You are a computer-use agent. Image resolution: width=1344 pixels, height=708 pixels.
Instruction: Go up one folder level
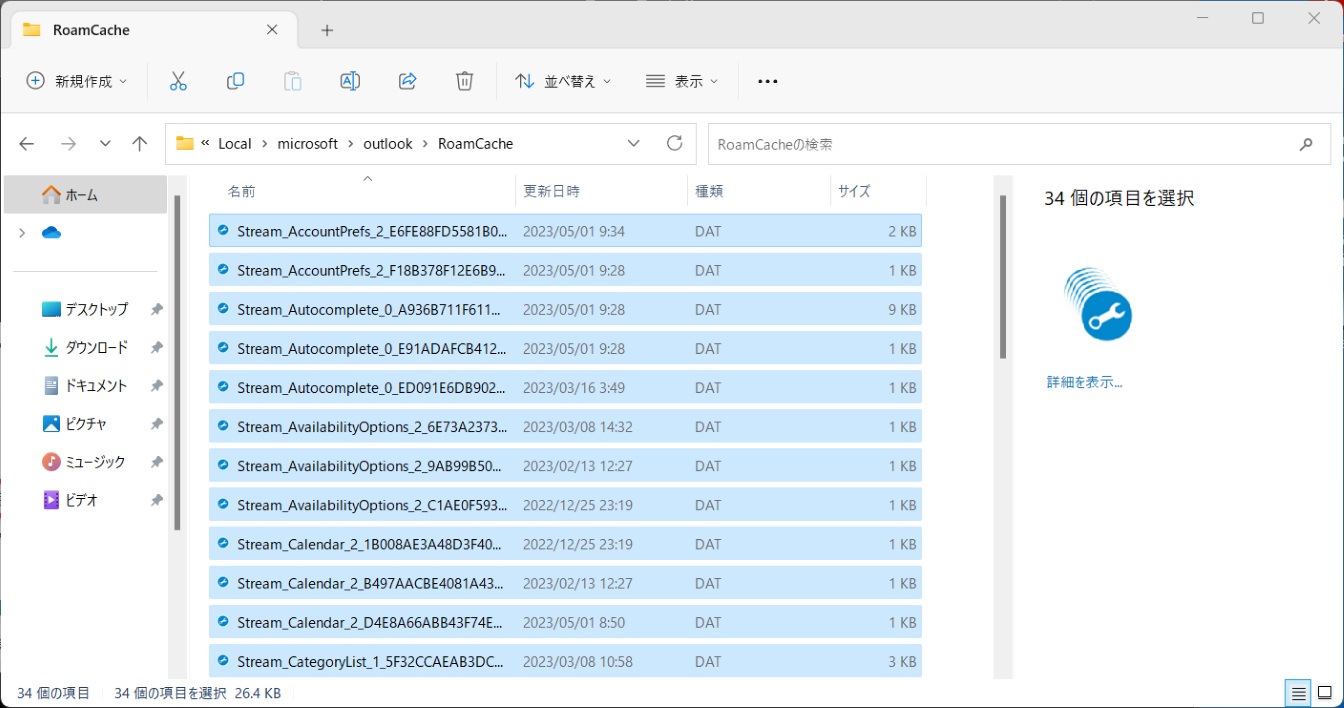click(x=140, y=143)
